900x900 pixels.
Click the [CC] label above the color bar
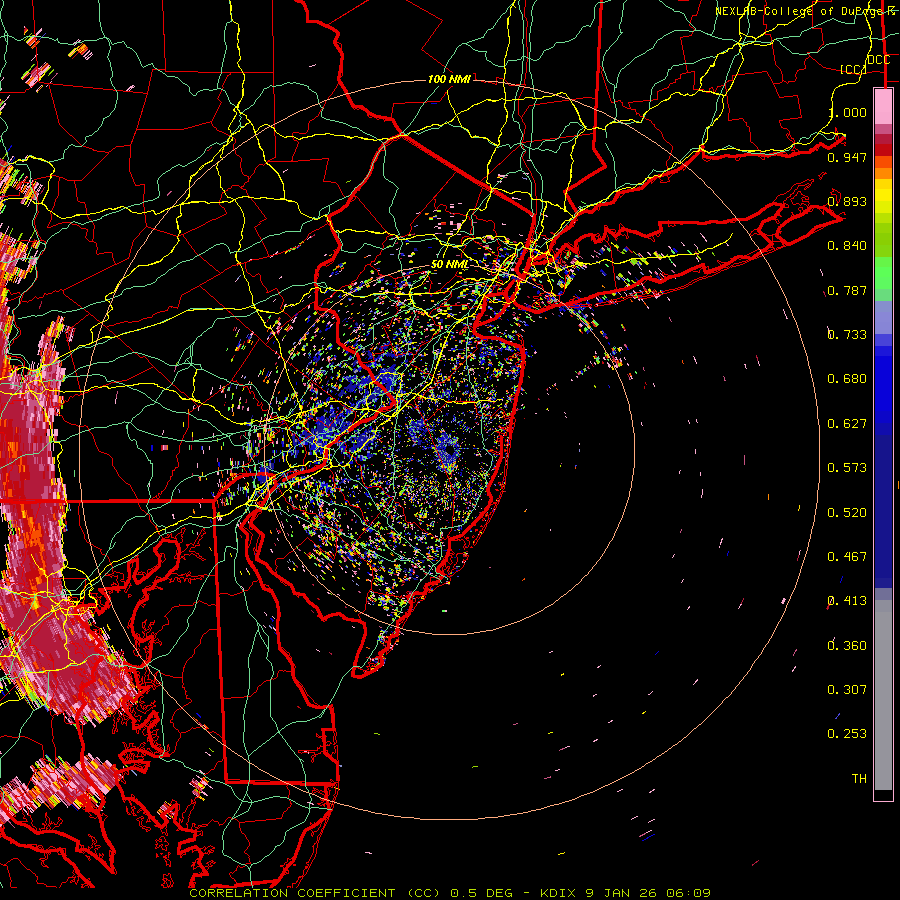pos(853,70)
